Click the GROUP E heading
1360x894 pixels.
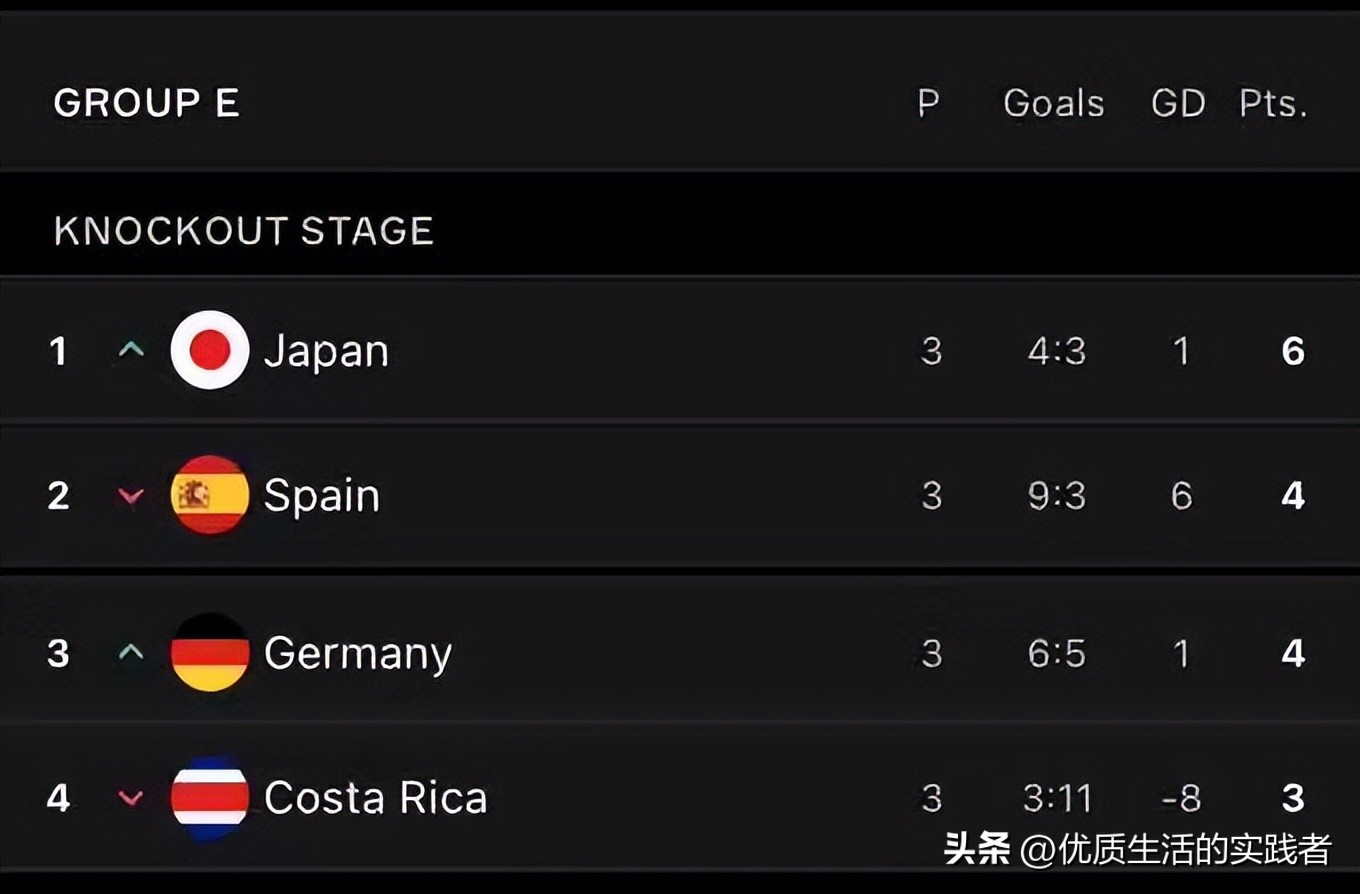click(146, 103)
